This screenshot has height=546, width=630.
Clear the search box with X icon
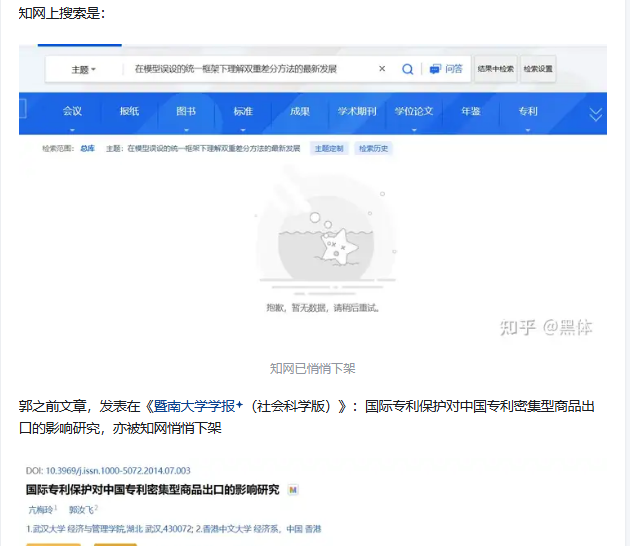pyautogui.click(x=382, y=69)
